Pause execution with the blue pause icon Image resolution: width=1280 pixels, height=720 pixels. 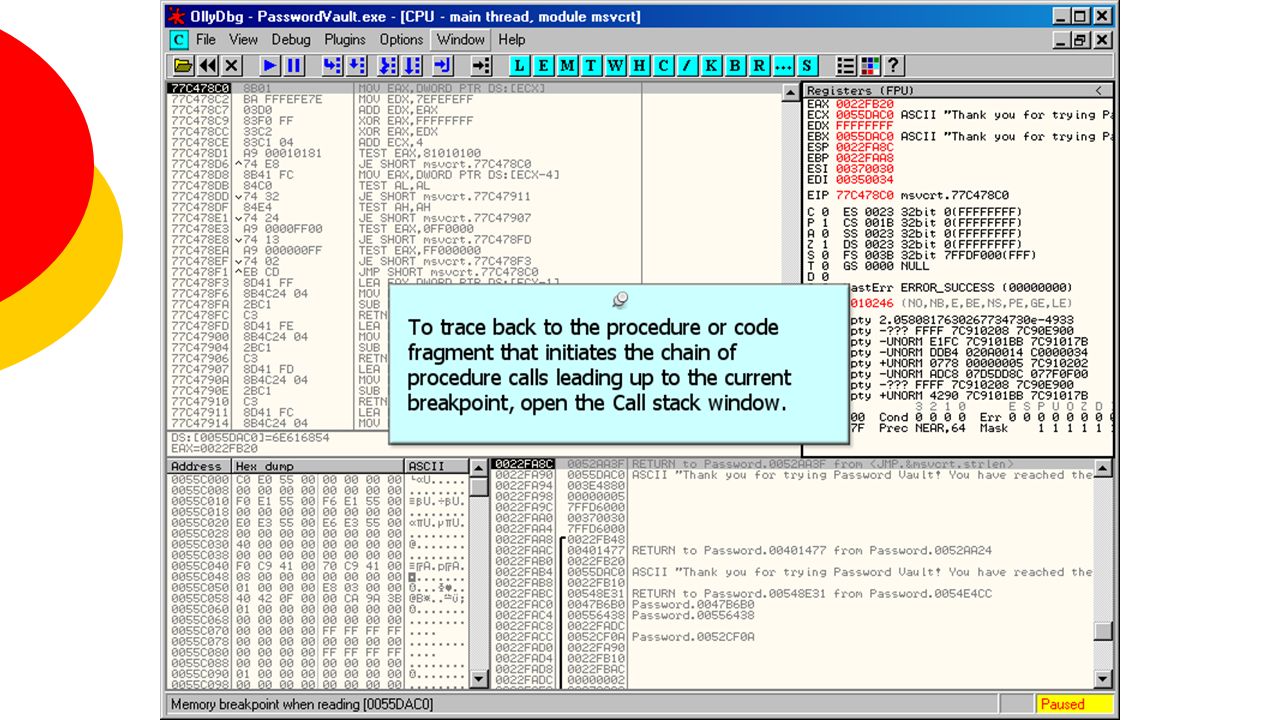[x=294, y=66]
